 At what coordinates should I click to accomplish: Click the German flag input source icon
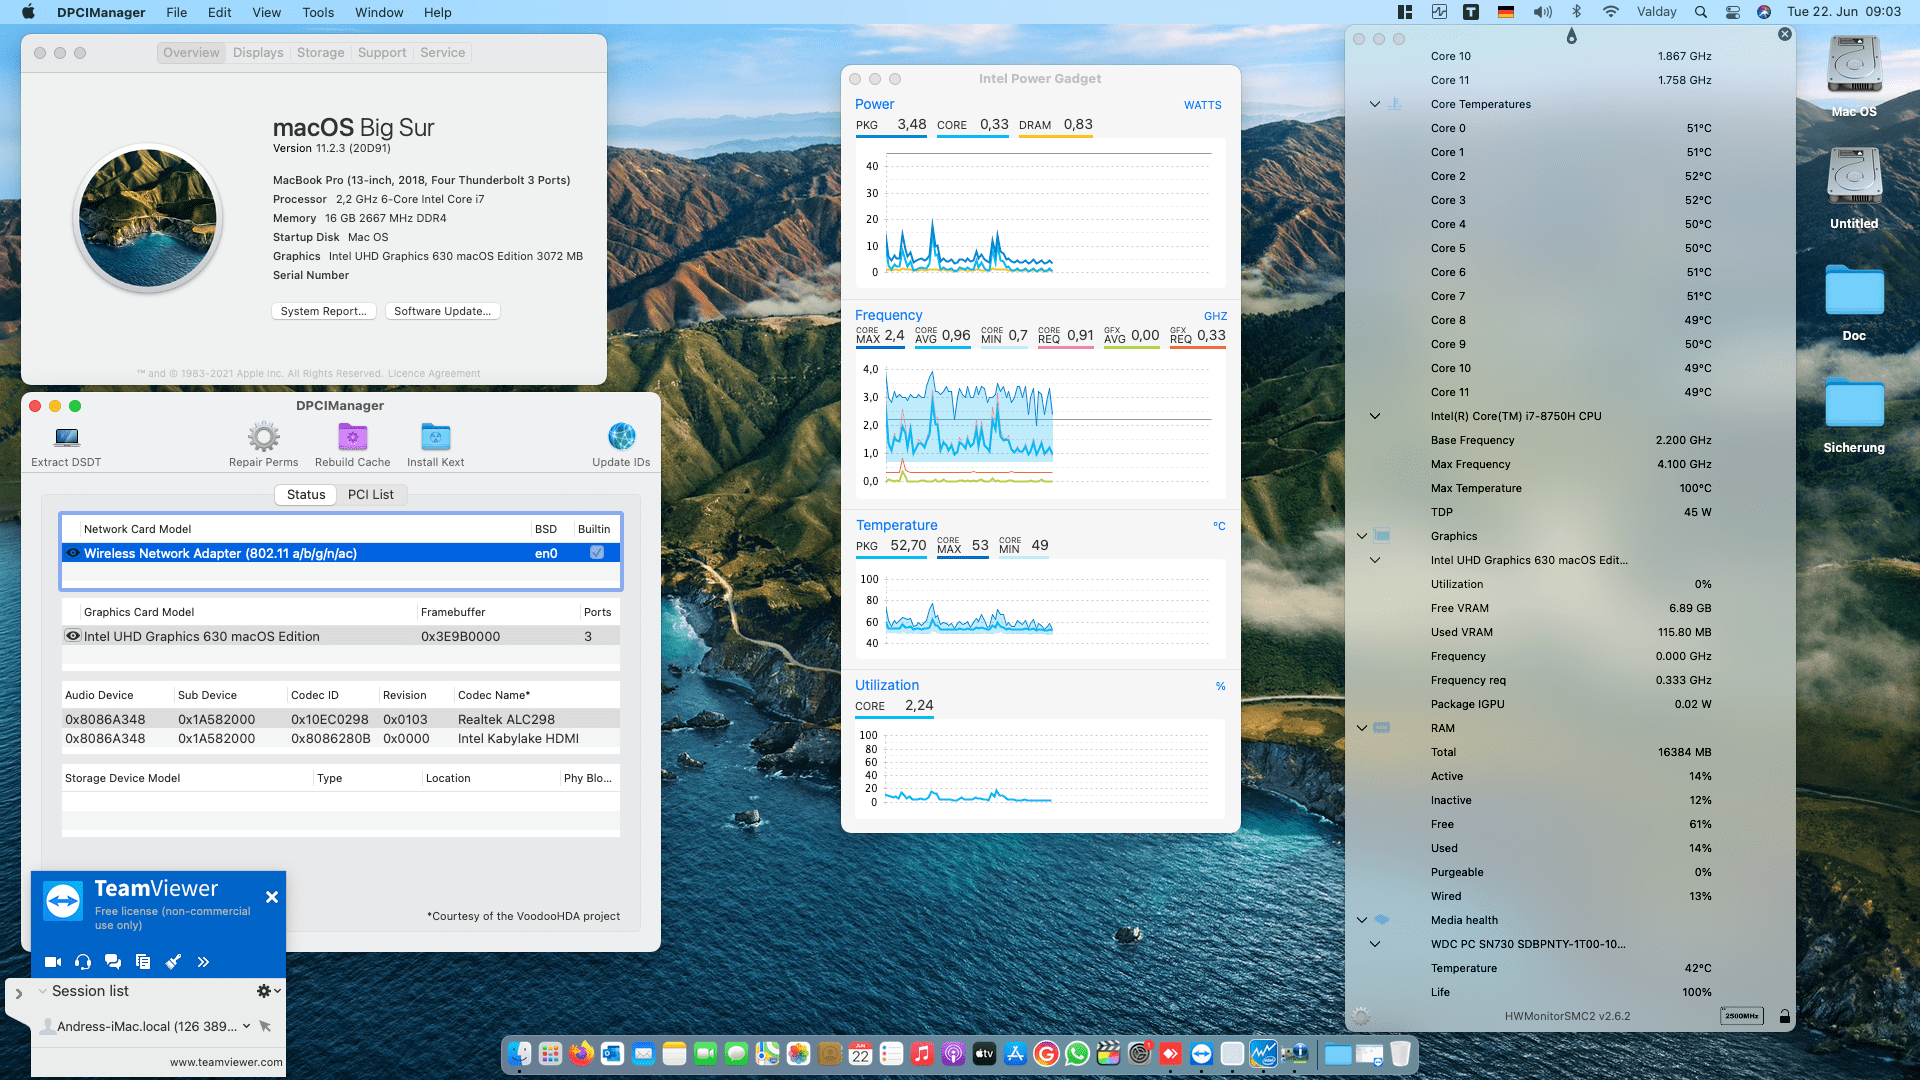point(1505,12)
